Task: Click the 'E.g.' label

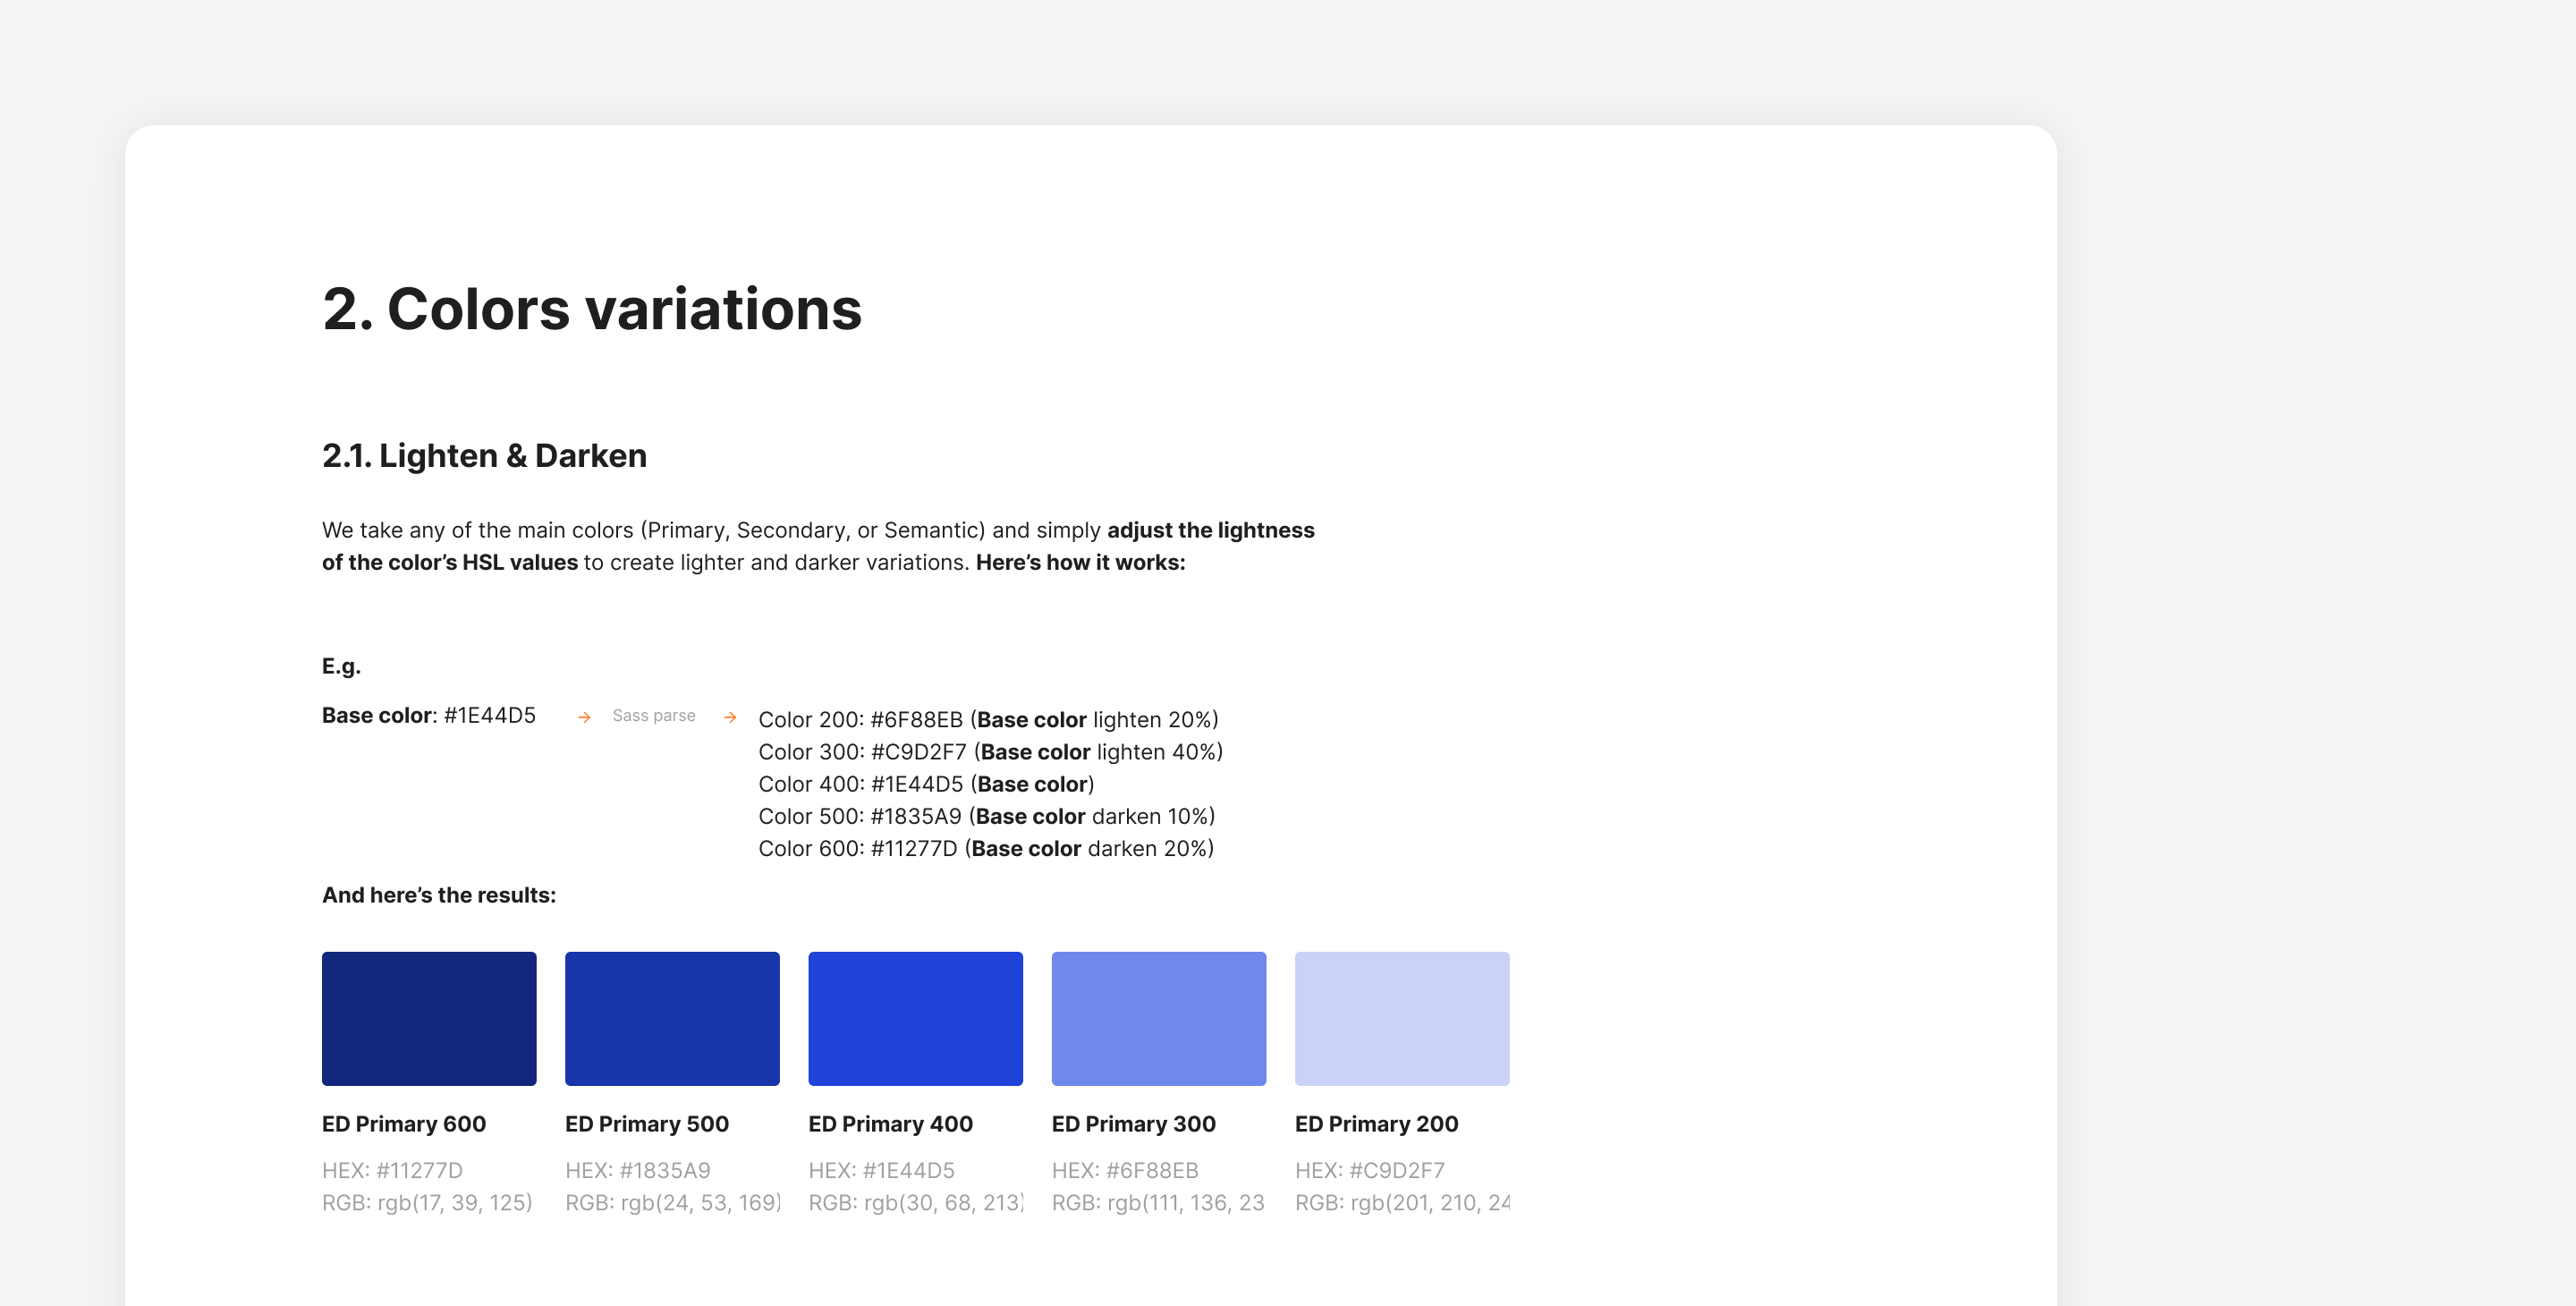Action: (x=341, y=666)
